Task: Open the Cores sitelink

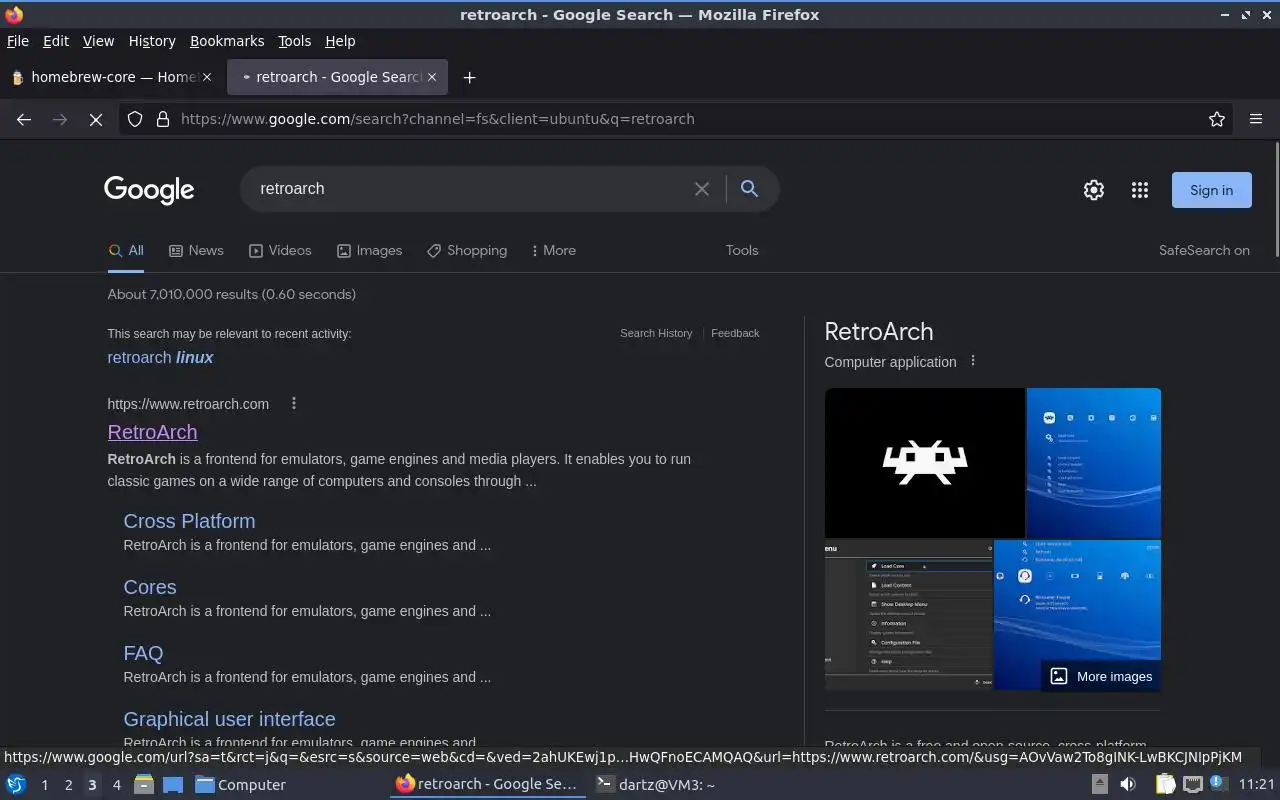Action: pos(150,587)
